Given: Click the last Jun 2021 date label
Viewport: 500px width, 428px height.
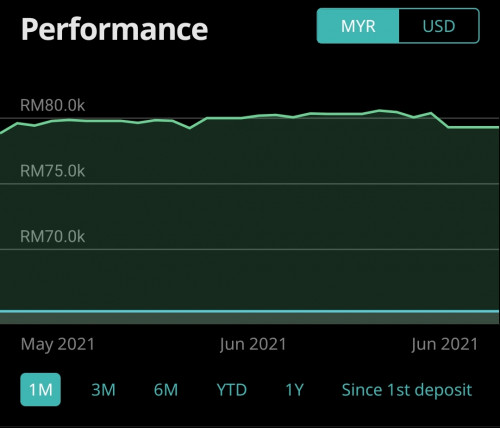Looking at the screenshot, I should 445,344.
